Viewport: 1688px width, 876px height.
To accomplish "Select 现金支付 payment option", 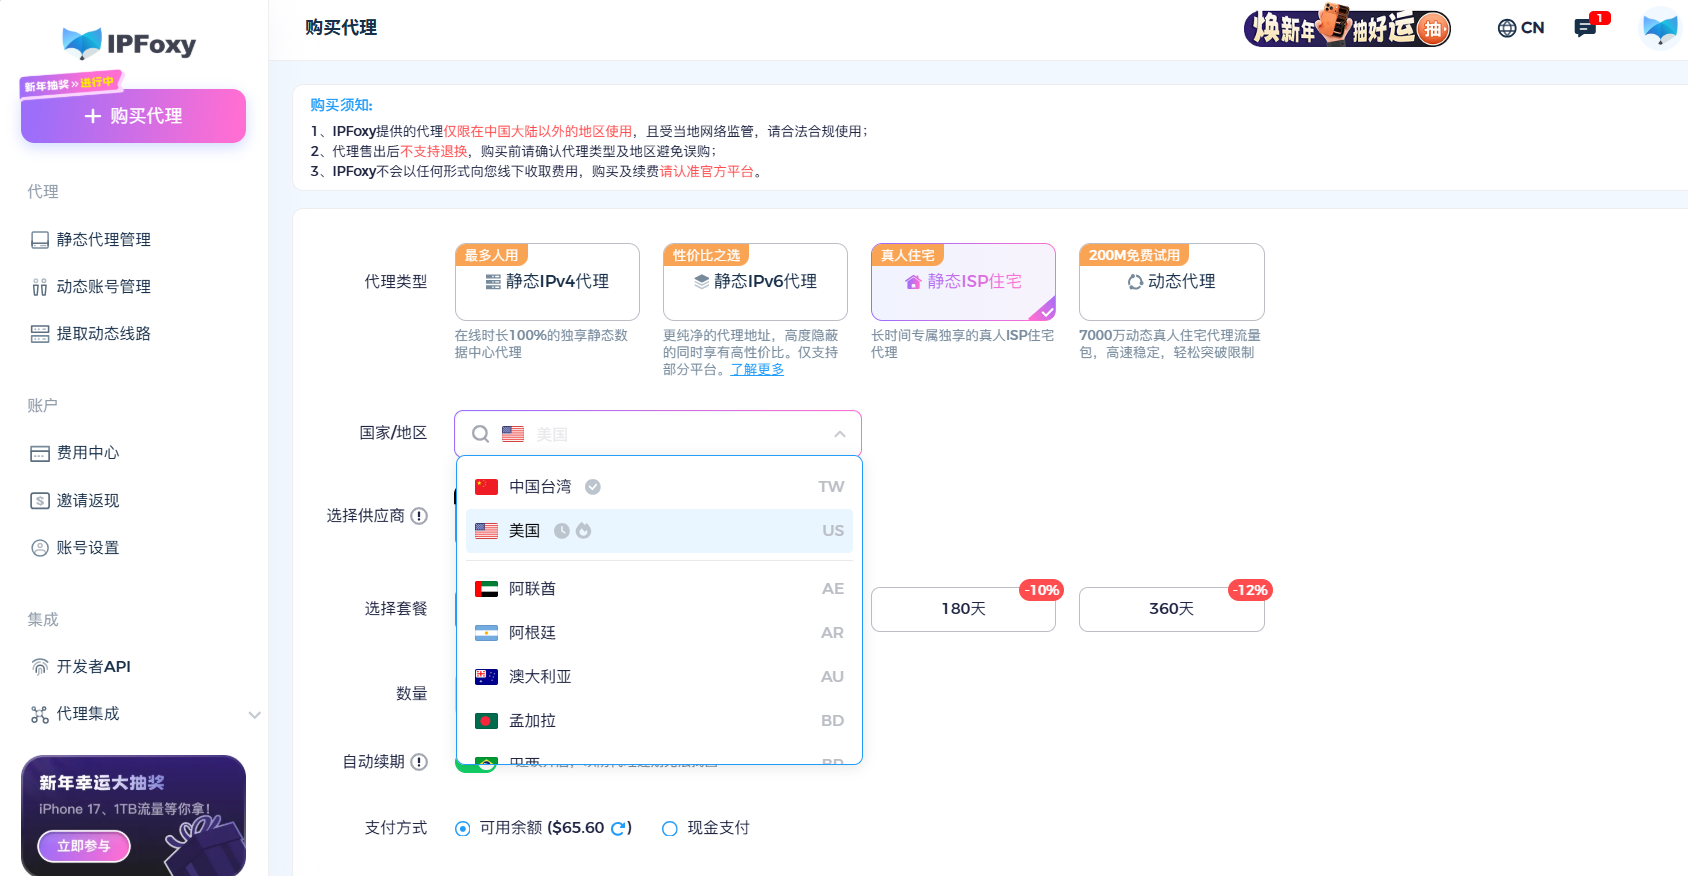I will [670, 829].
